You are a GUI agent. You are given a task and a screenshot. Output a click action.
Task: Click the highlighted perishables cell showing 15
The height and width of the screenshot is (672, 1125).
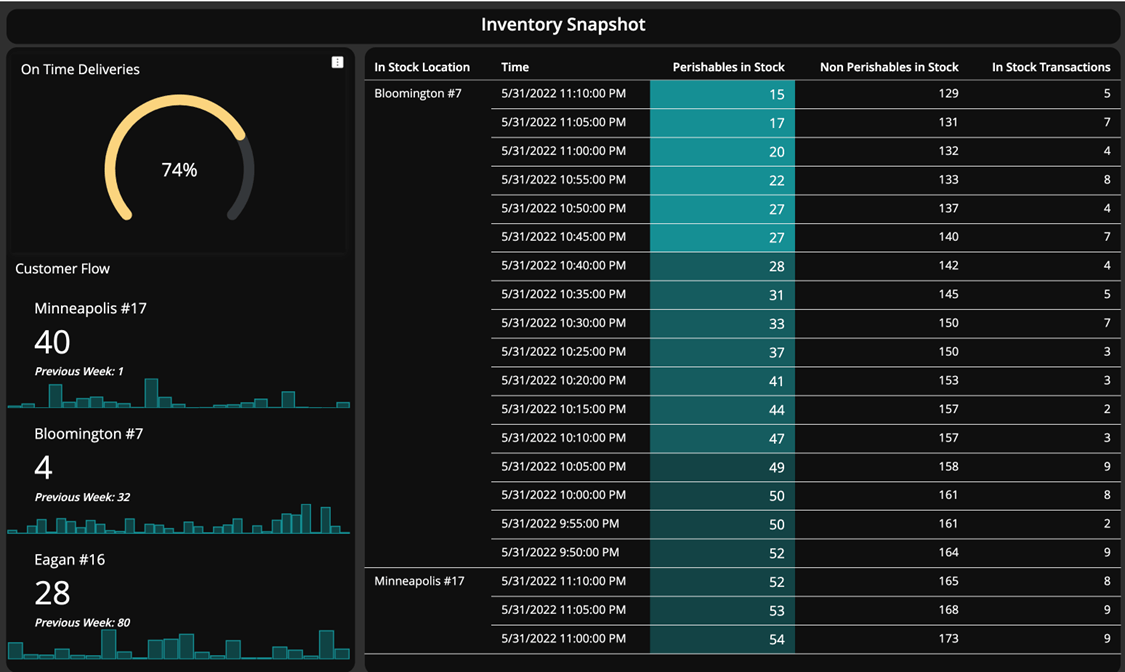pyautogui.click(x=722, y=94)
